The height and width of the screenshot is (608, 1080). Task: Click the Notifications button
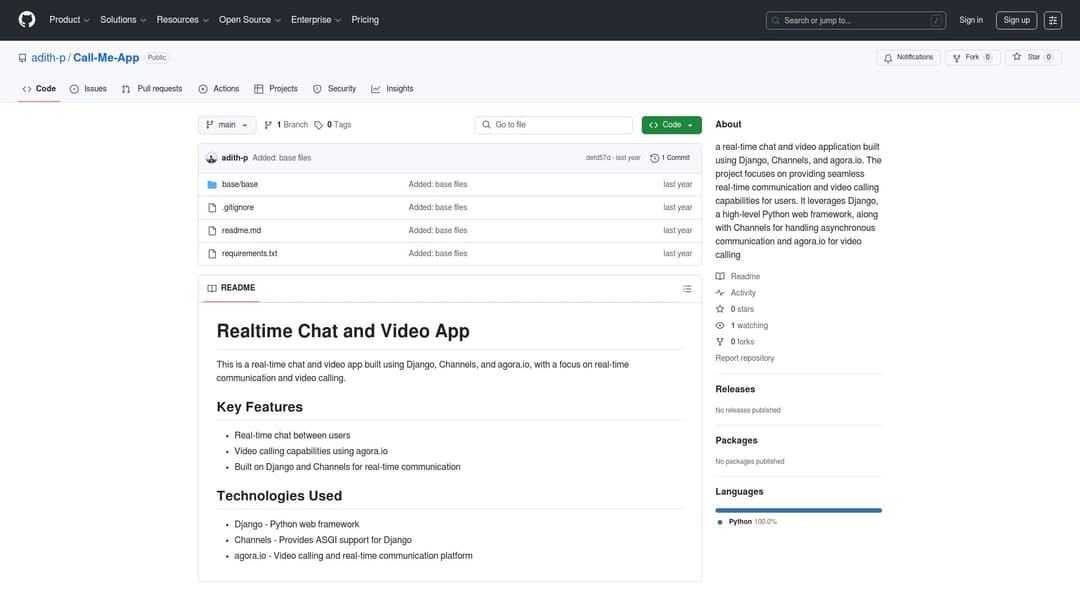908,58
